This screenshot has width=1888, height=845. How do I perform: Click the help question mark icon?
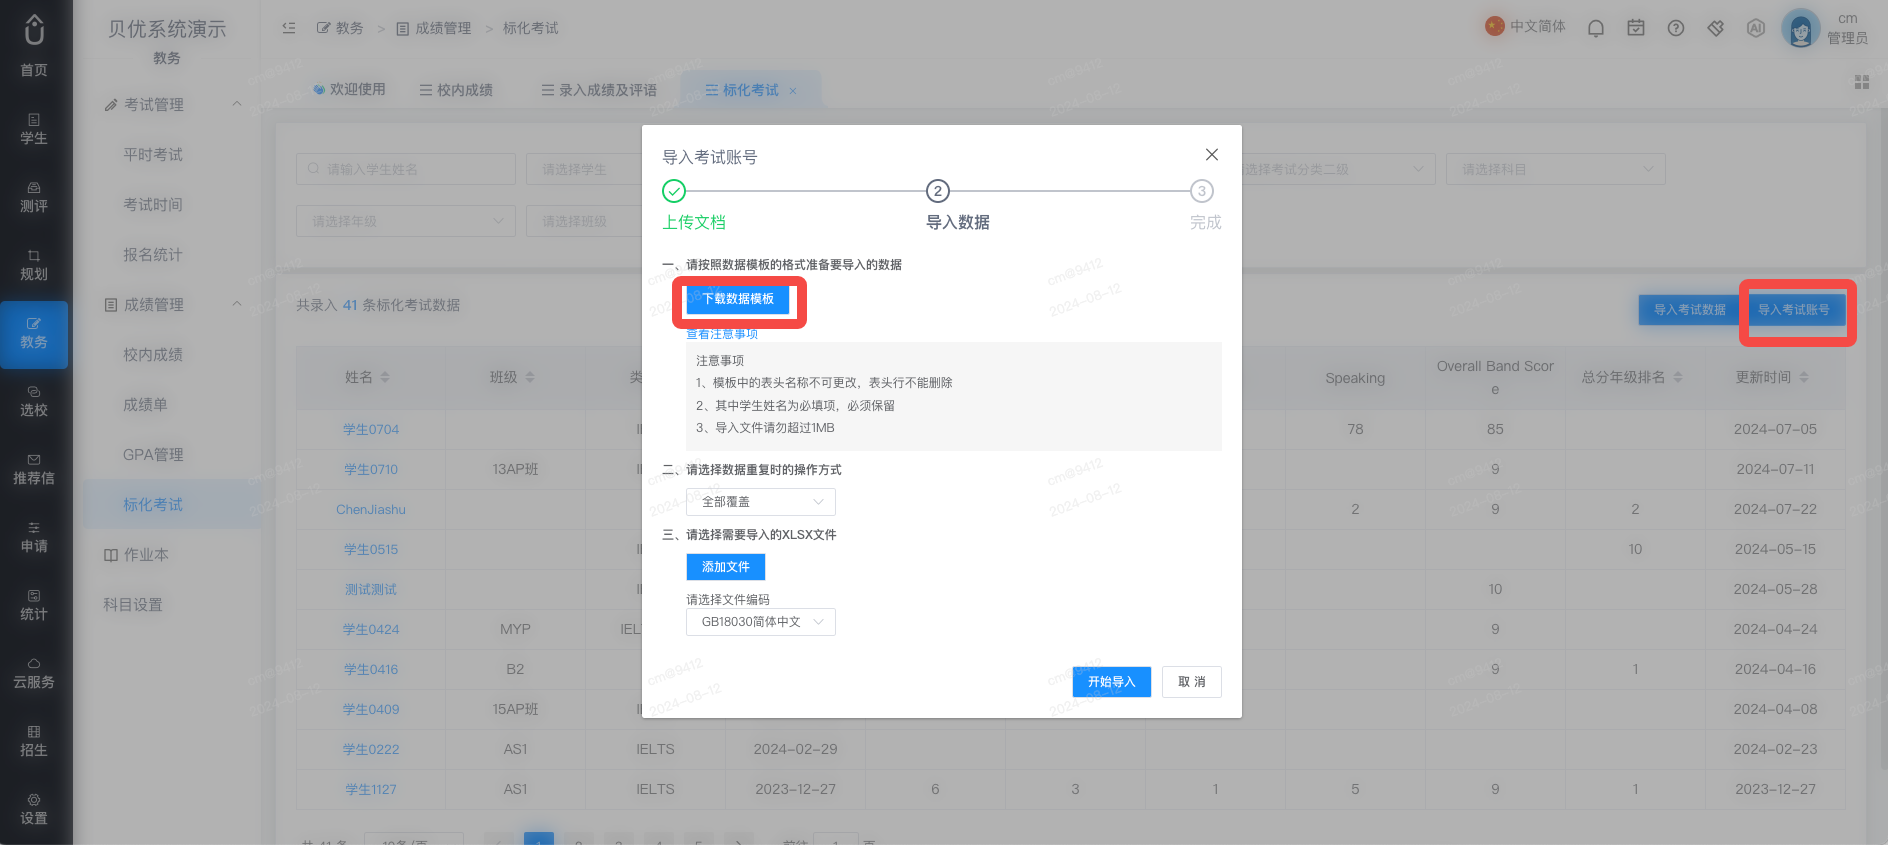pos(1676,28)
